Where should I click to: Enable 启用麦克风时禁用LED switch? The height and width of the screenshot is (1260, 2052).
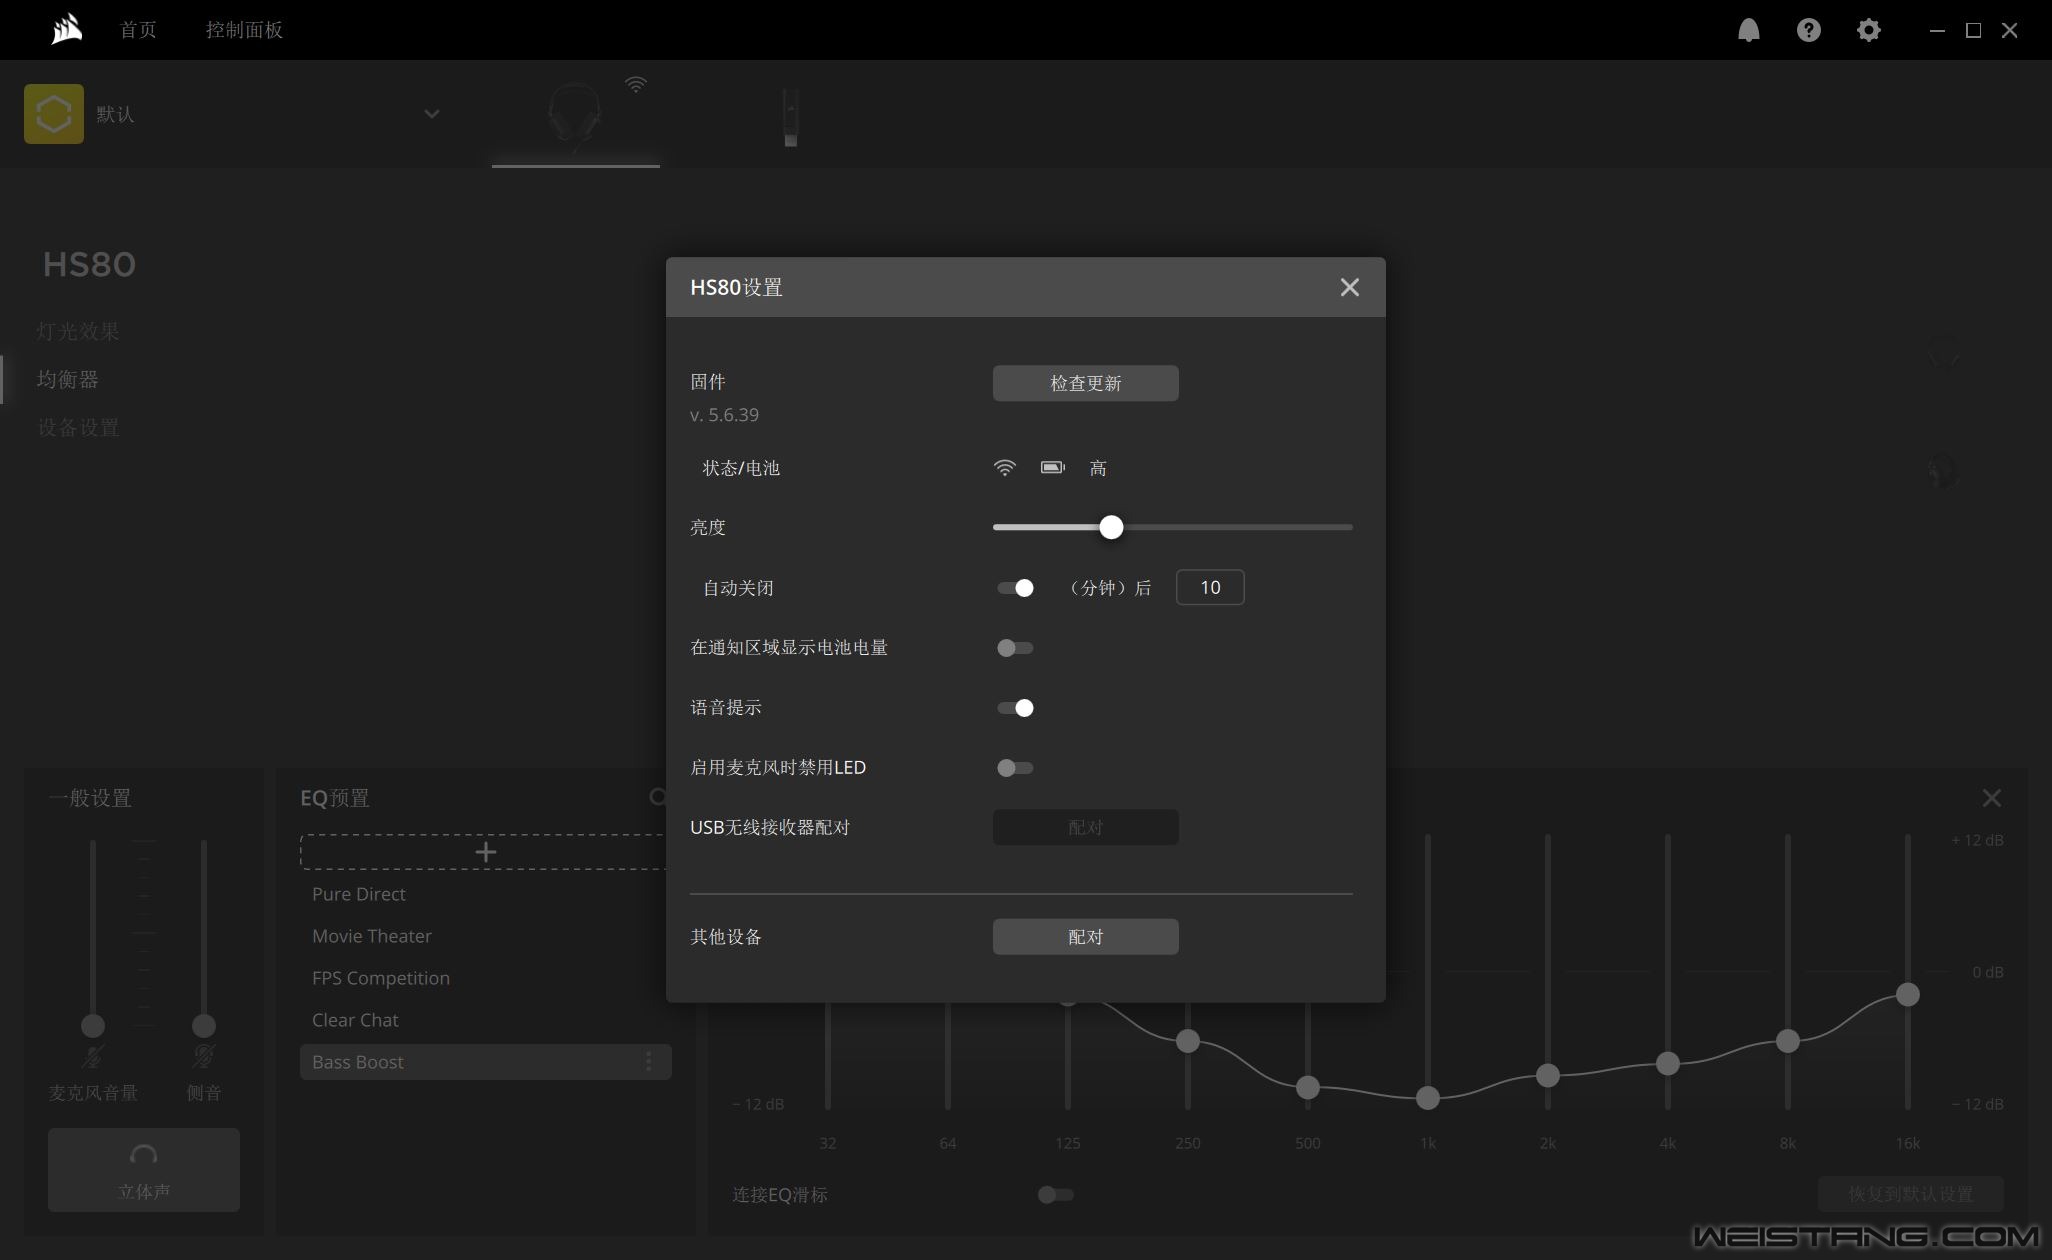point(1015,768)
